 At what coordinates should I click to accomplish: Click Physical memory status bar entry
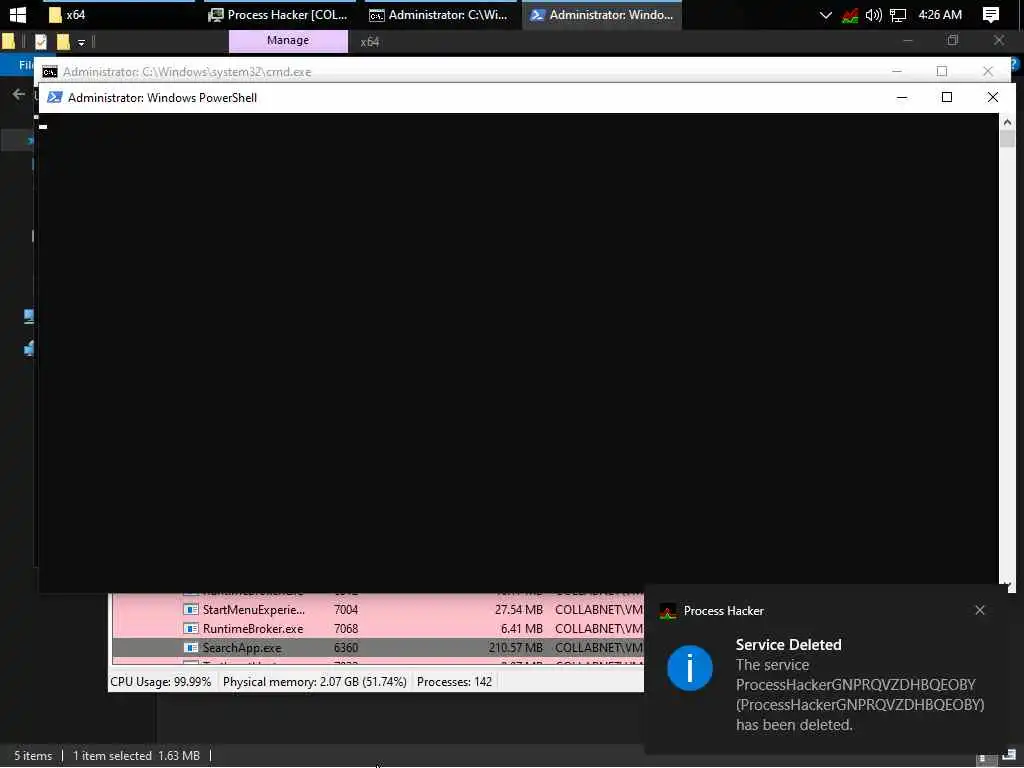point(314,682)
